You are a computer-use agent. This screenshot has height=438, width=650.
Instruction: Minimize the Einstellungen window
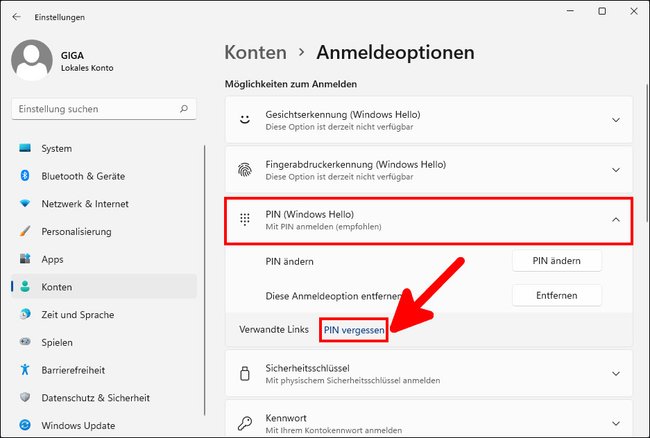click(570, 11)
